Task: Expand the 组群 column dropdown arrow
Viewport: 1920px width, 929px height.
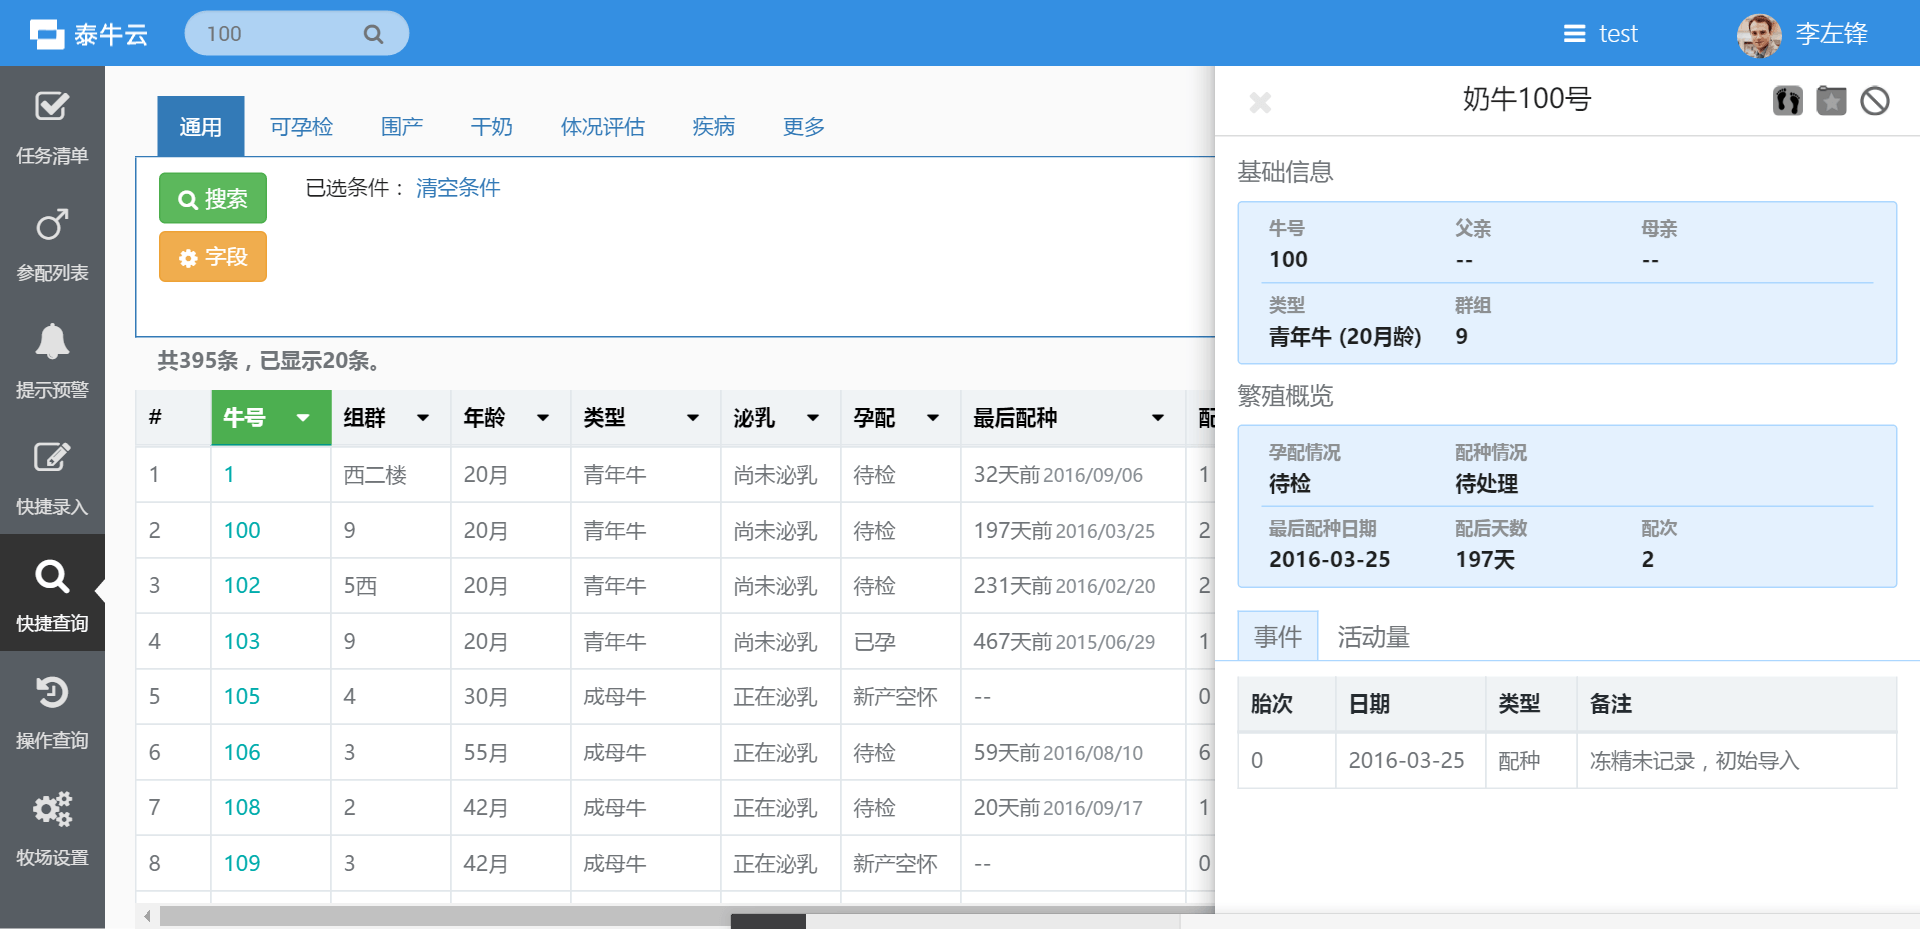Action: [x=423, y=418]
